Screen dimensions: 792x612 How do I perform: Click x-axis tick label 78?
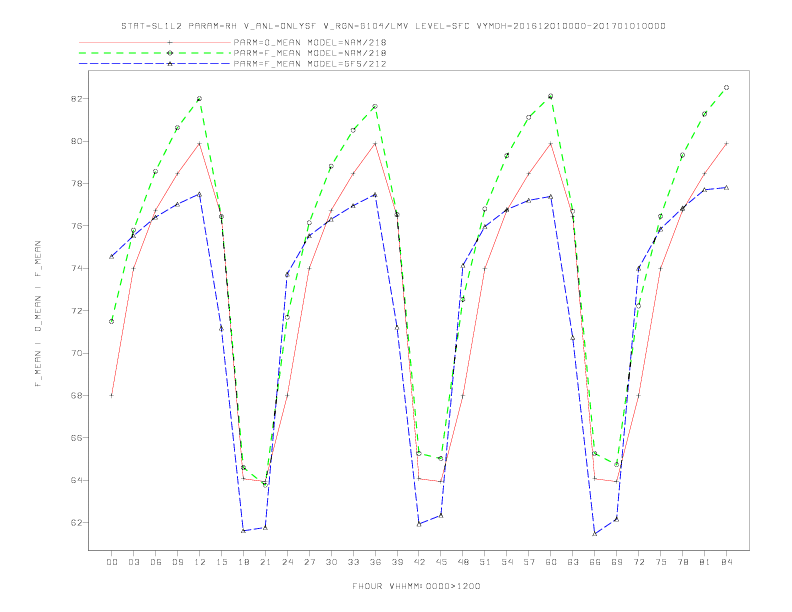coord(682,562)
